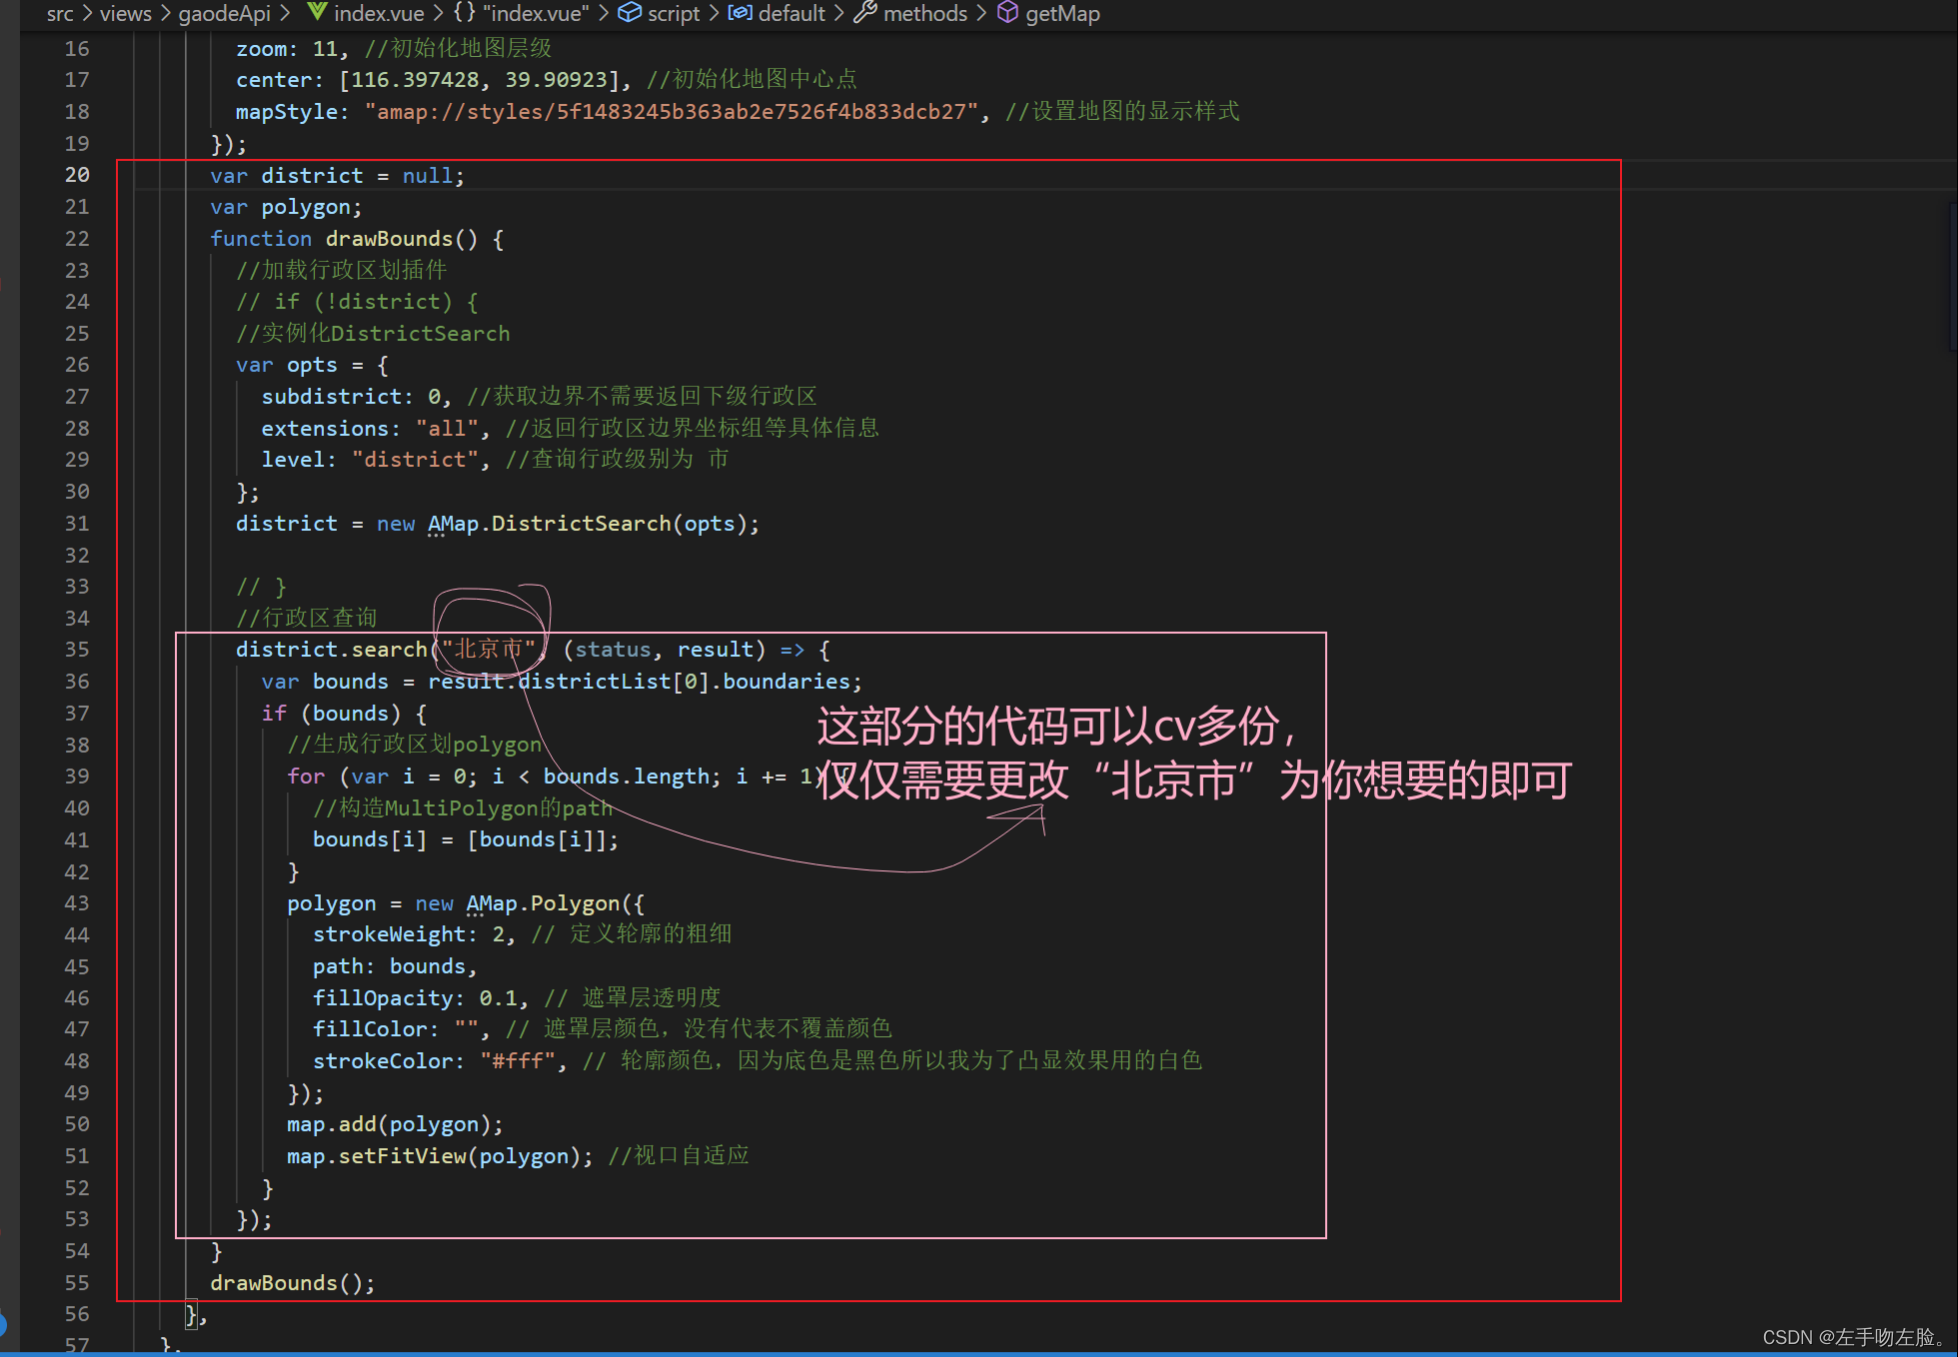Click 'bounds[i] = [bounds[i]];' statement
The image size is (1958, 1357).
point(466,840)
